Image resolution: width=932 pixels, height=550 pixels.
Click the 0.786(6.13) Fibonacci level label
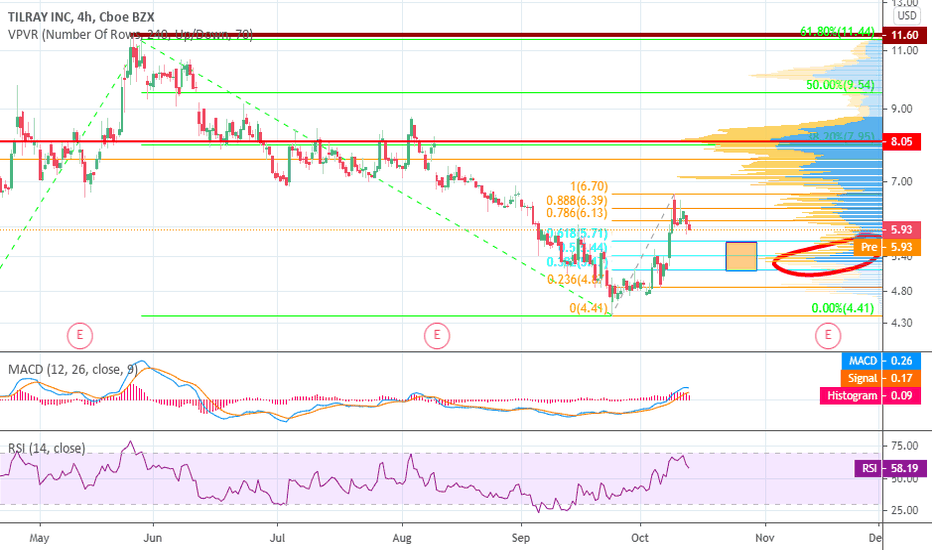[x=577, y=213]
